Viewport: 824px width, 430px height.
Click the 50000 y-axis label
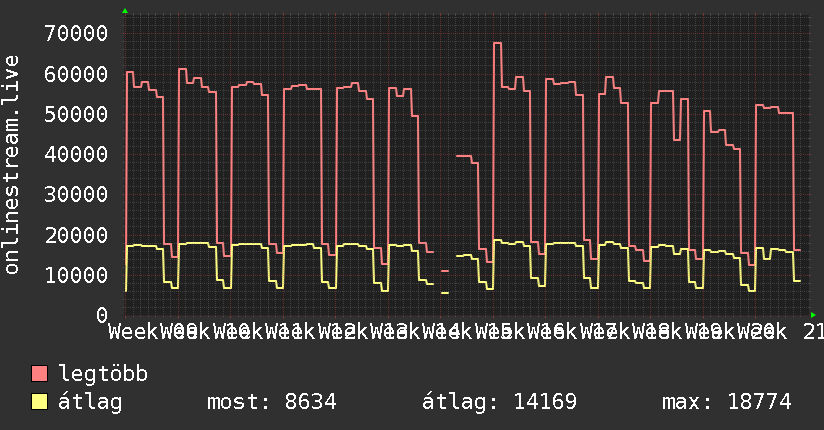[x=76, y=114]
